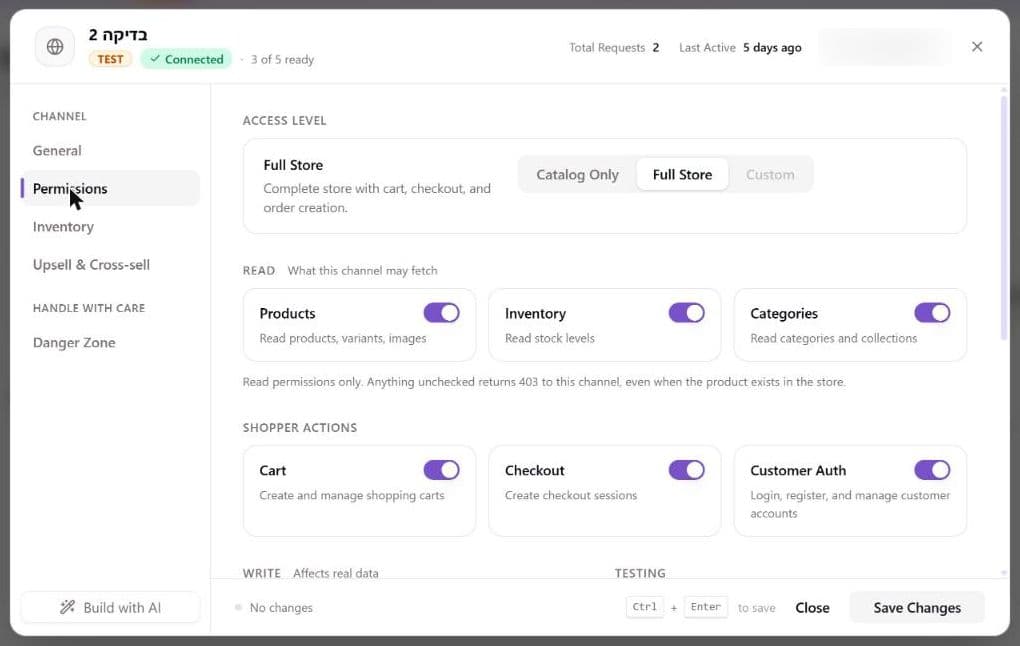This screenshot has width=1020, height=646.
Task: Select Catalog Only access level
Action: tap(577, 174)
